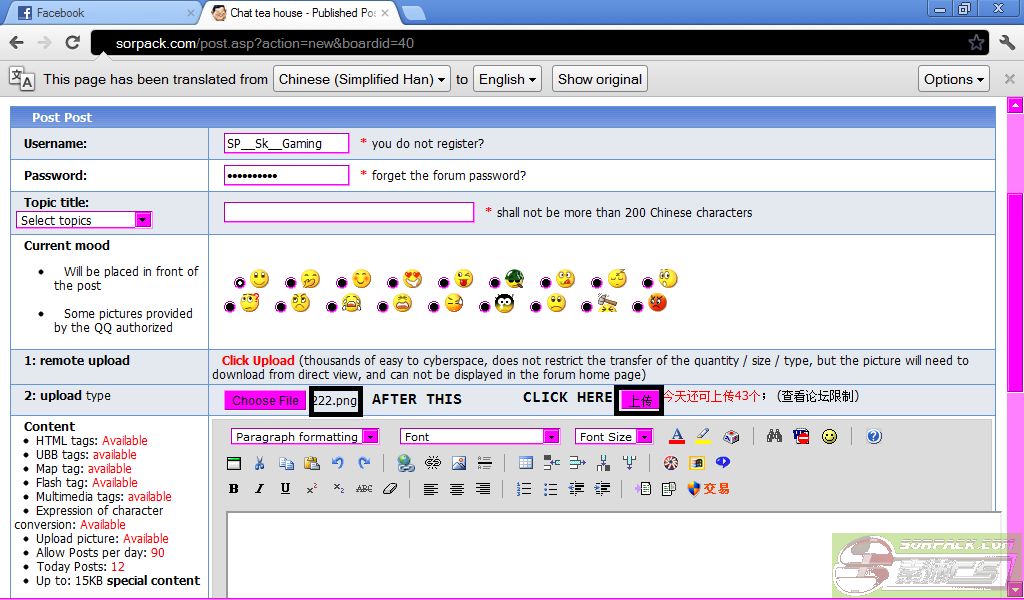
Task: Click the Topic title input field
Action: tap(348, 212)
